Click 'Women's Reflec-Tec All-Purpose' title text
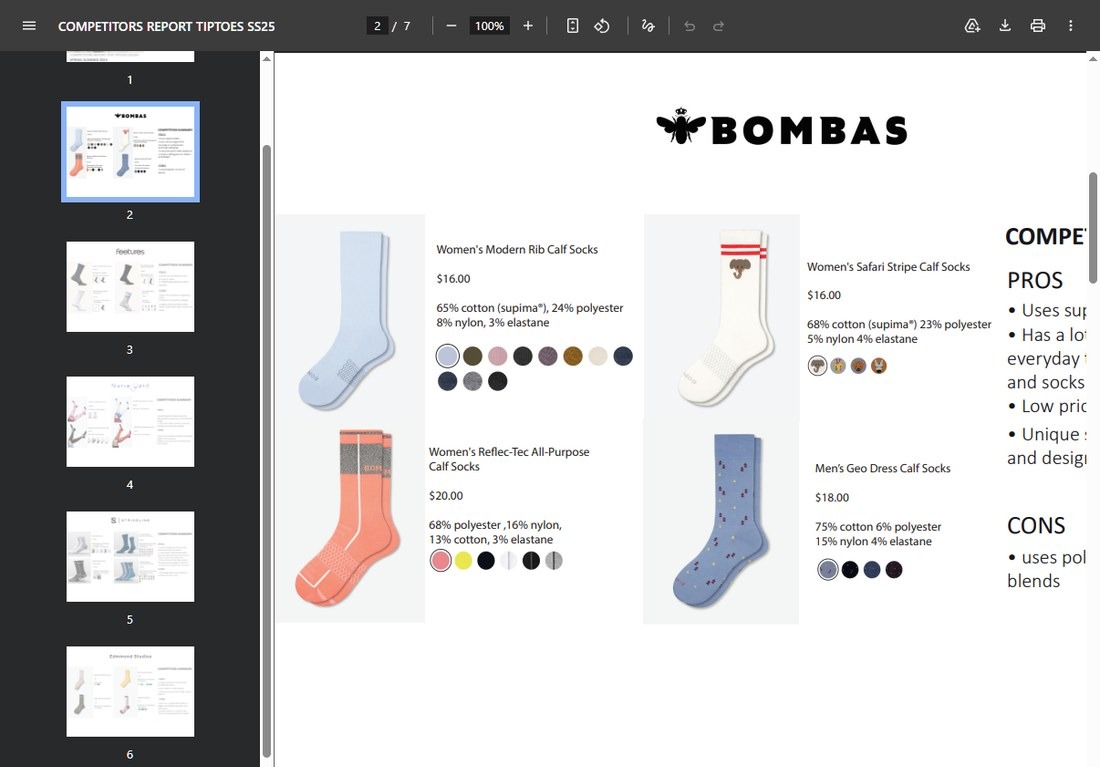Viewport: 1100px width, 767px height. coord(509,452)
